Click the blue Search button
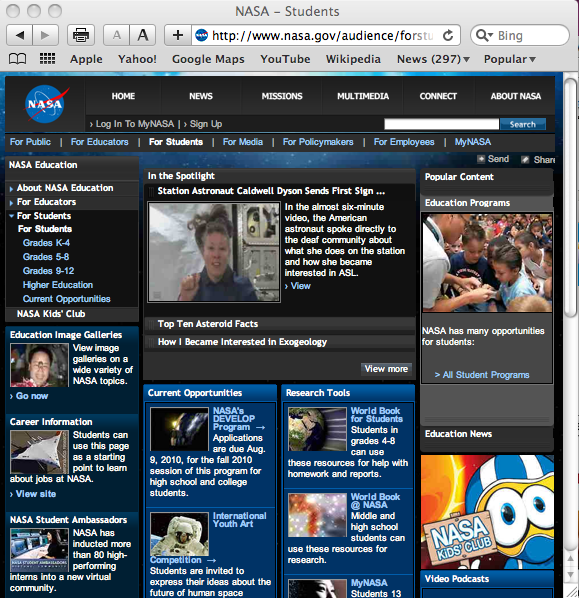The height and width of the screenshot is (598, 579). click(523, 124)
